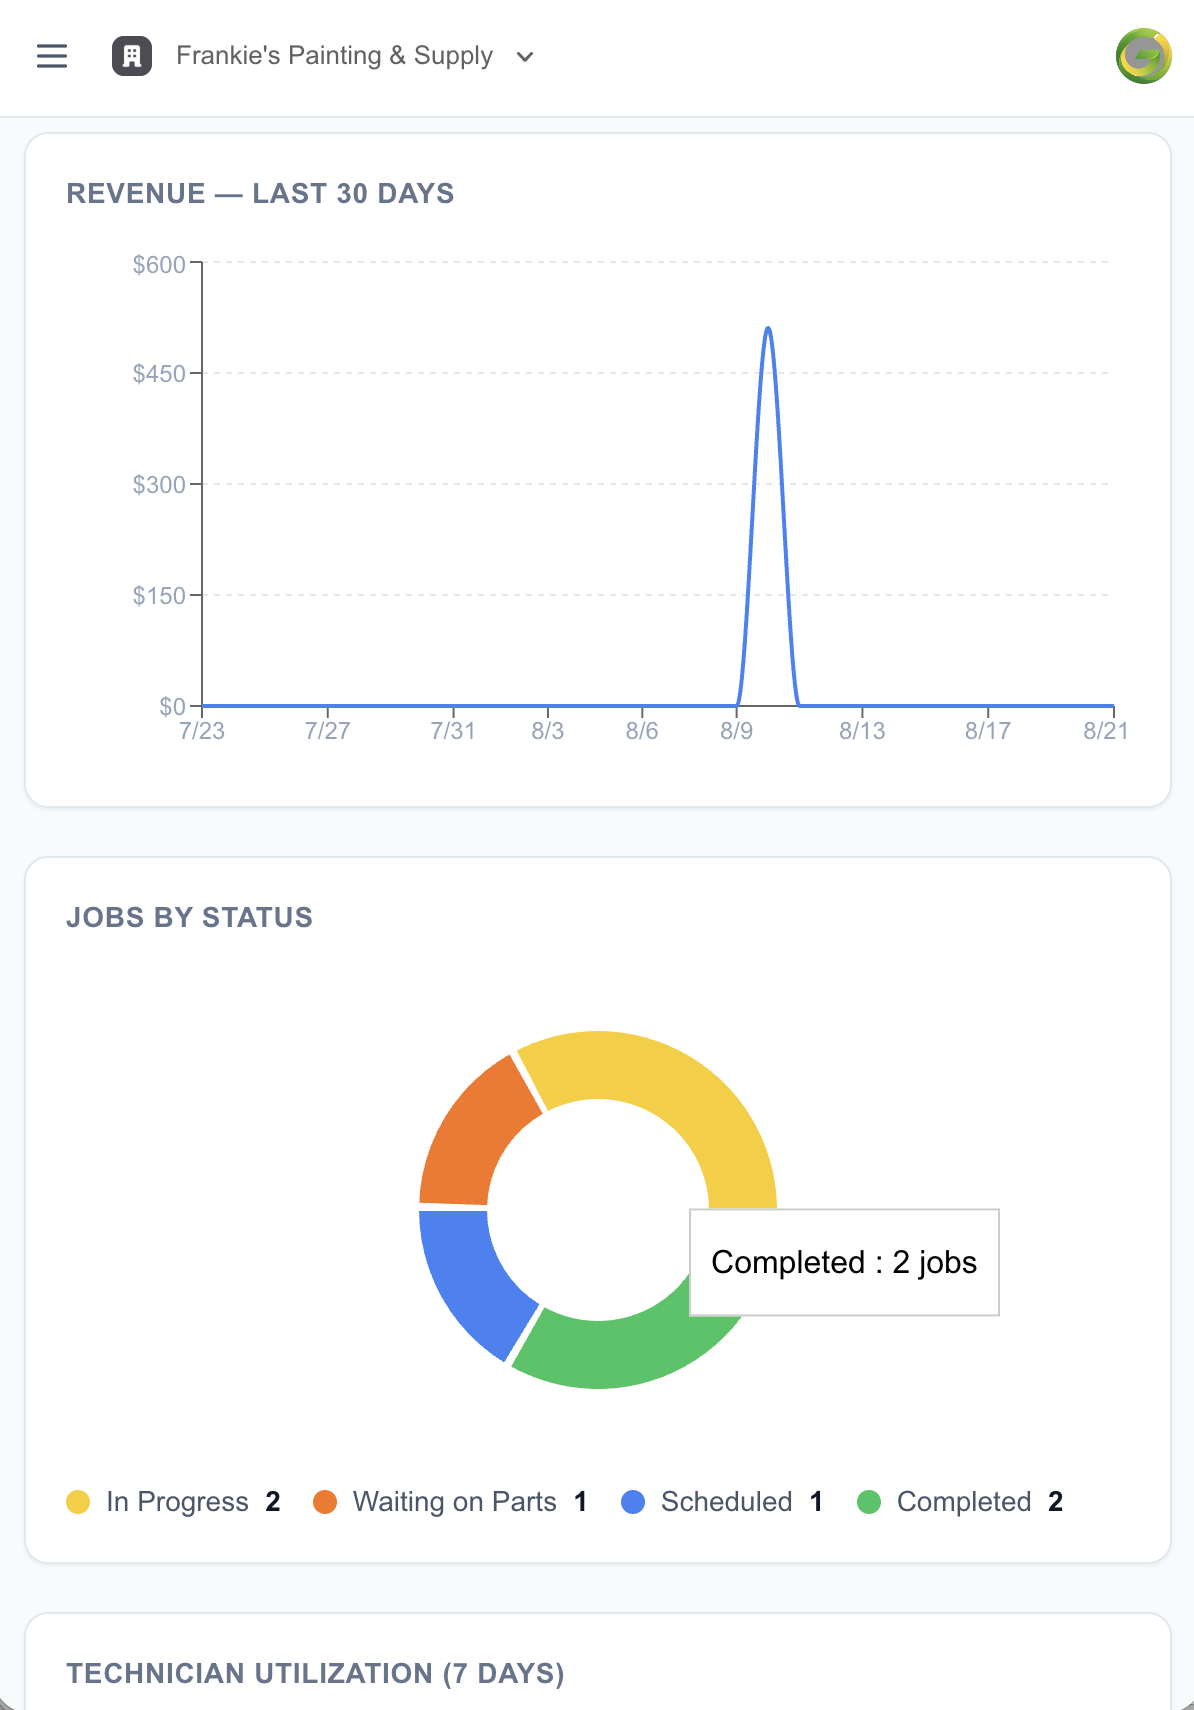This screenshot has height=1710, width=1194.
Task: Click the Technician Utilization (7 Days) heading
Action: click(315, 1673)
